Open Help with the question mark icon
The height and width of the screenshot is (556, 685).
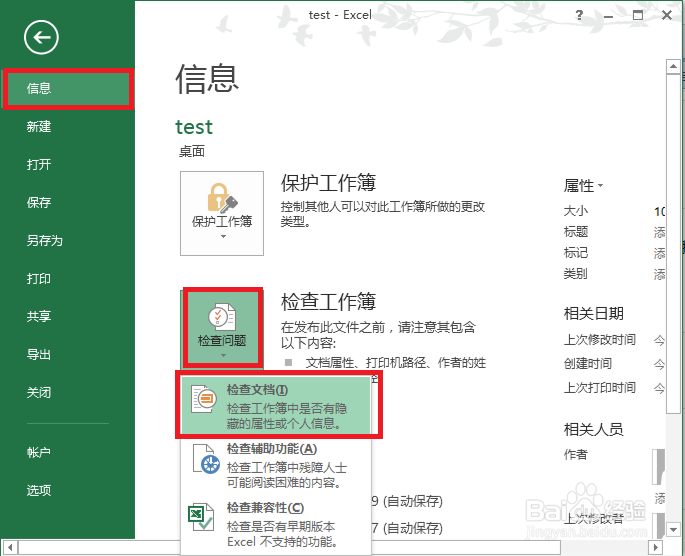pos(579,15)
